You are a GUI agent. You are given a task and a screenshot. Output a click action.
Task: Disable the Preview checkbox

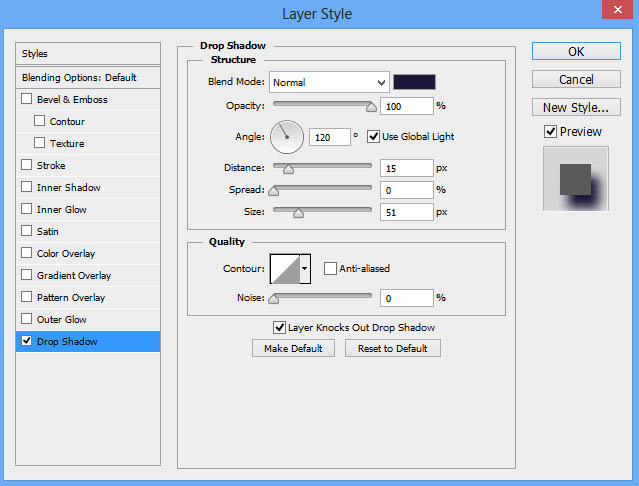[550, 132]
